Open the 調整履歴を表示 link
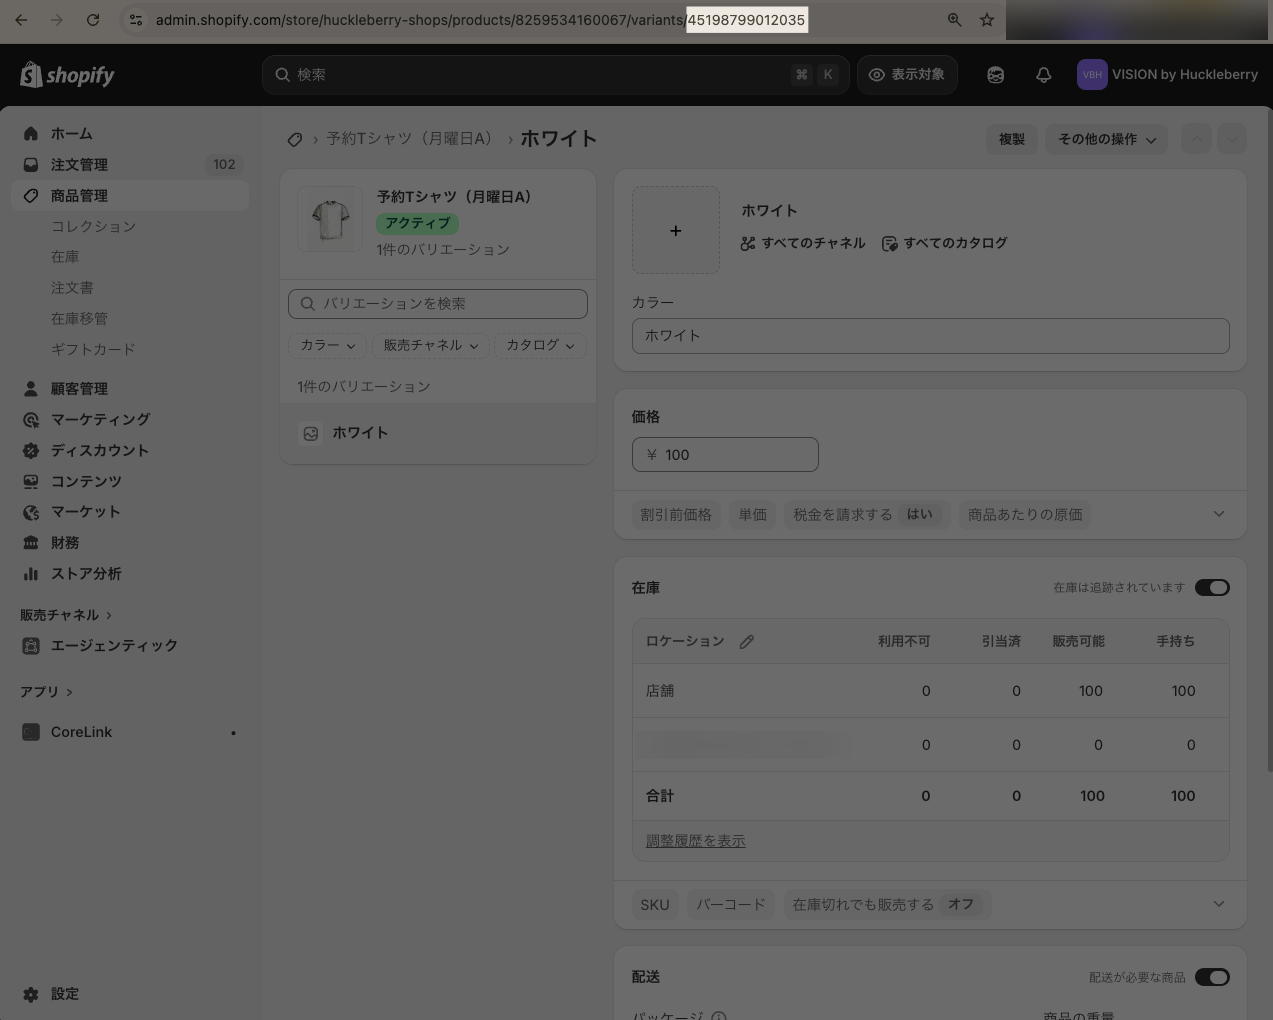 pos(695,841)
